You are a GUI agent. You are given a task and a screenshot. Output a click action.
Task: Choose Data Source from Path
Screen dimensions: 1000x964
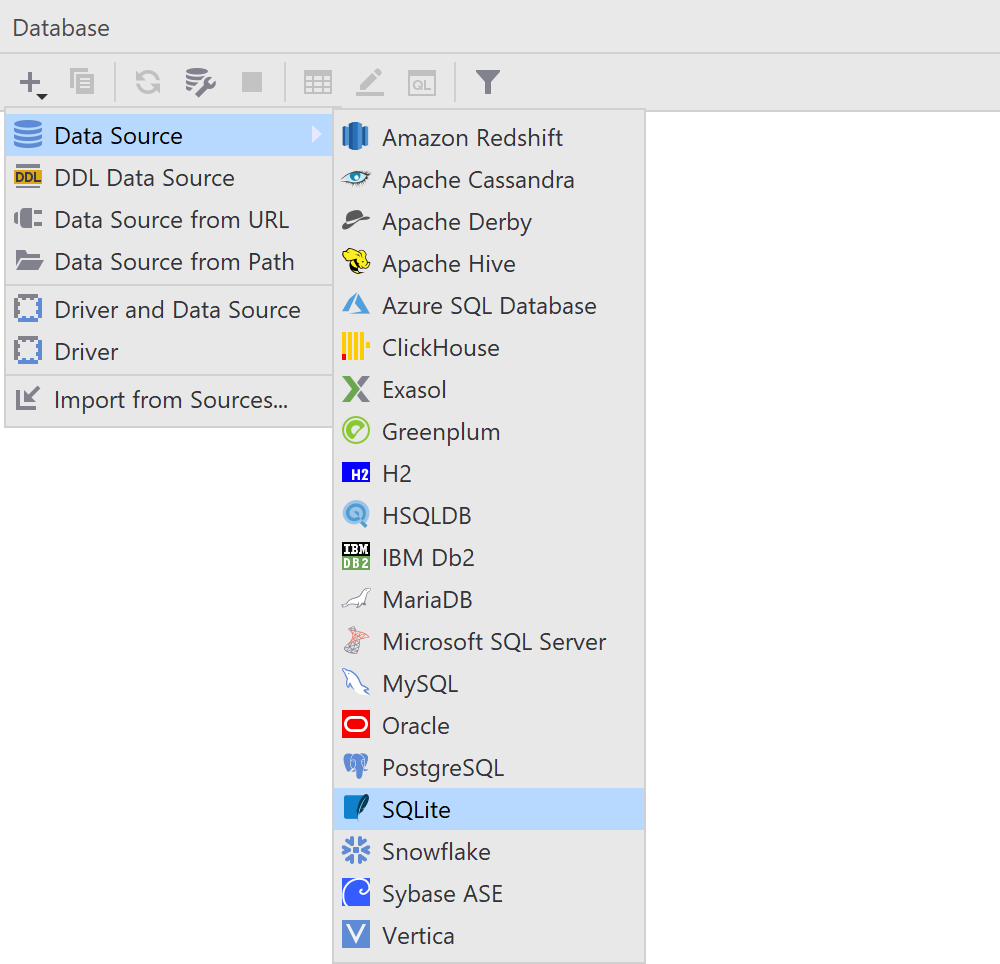point(169,261)
